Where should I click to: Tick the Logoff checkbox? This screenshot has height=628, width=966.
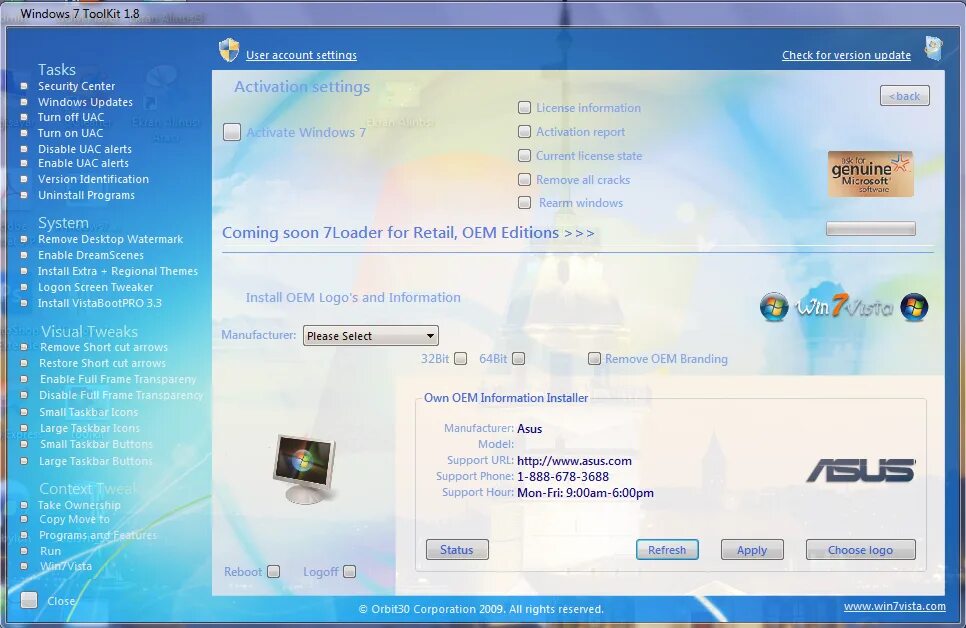click(x=349, y=572)
